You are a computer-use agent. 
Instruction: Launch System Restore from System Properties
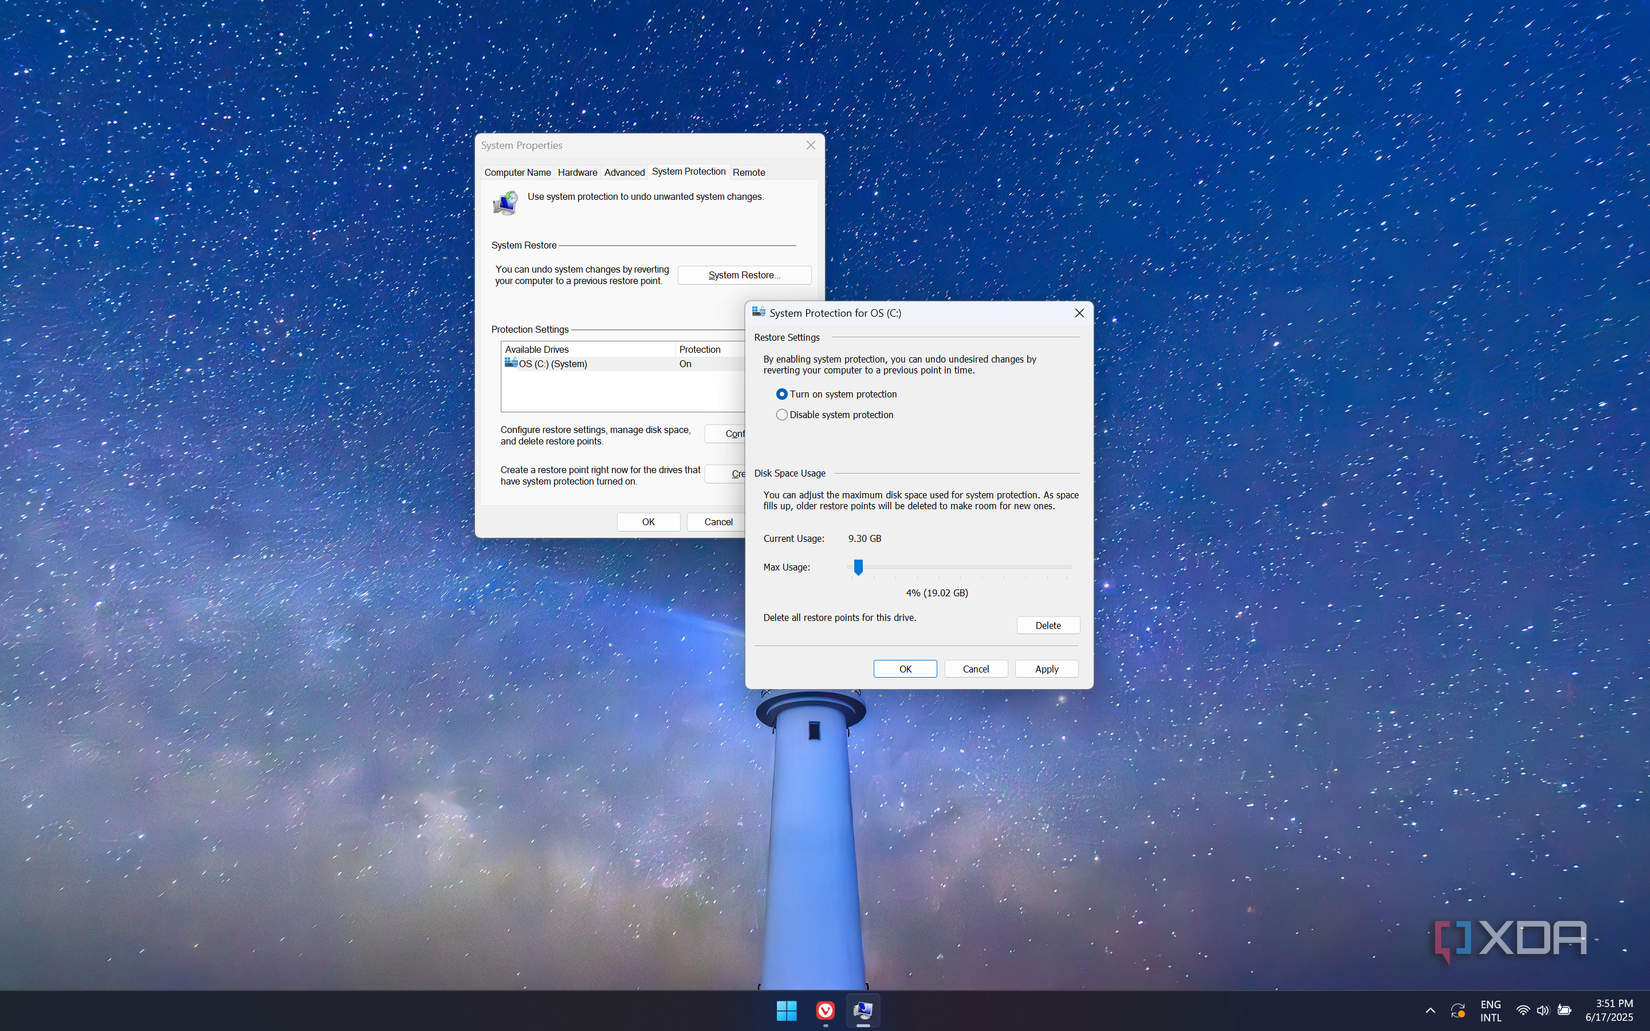[744, 274]
